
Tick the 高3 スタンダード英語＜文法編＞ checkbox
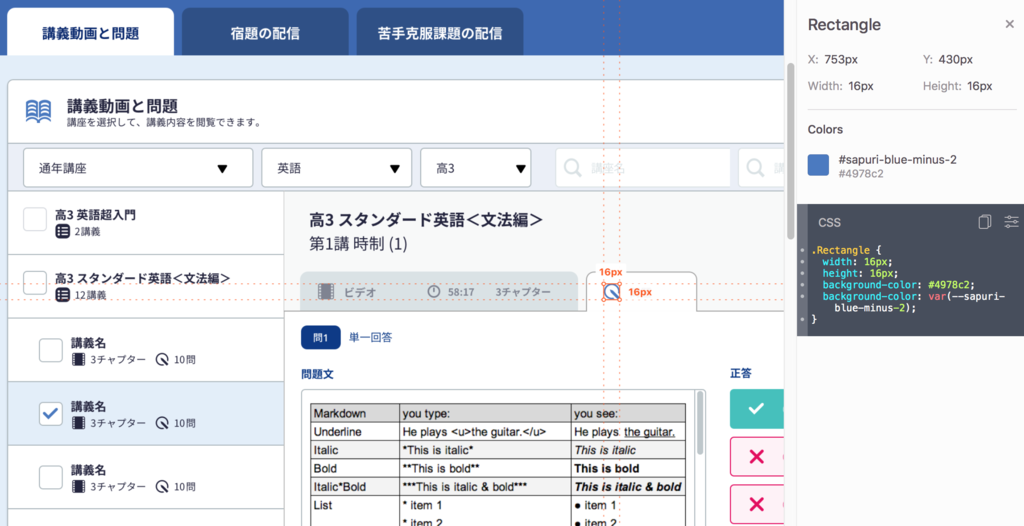(35, 283)
